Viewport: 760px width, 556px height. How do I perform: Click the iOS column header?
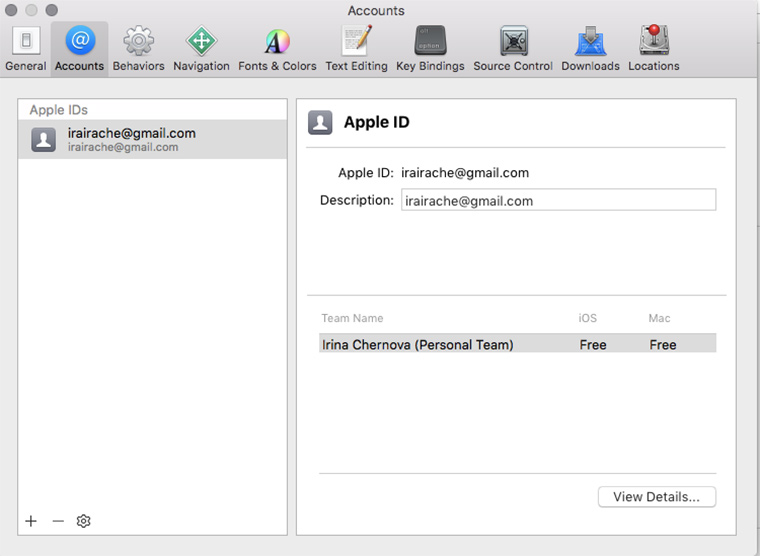tap(587, 318)
